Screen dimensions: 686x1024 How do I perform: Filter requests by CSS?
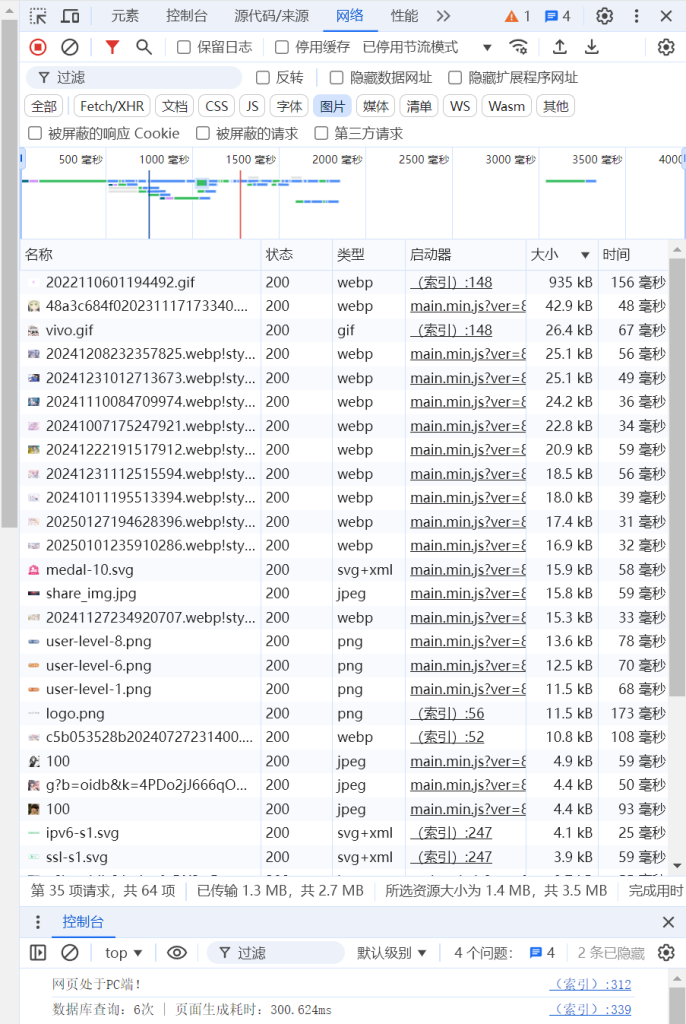[x=216, y=106]
